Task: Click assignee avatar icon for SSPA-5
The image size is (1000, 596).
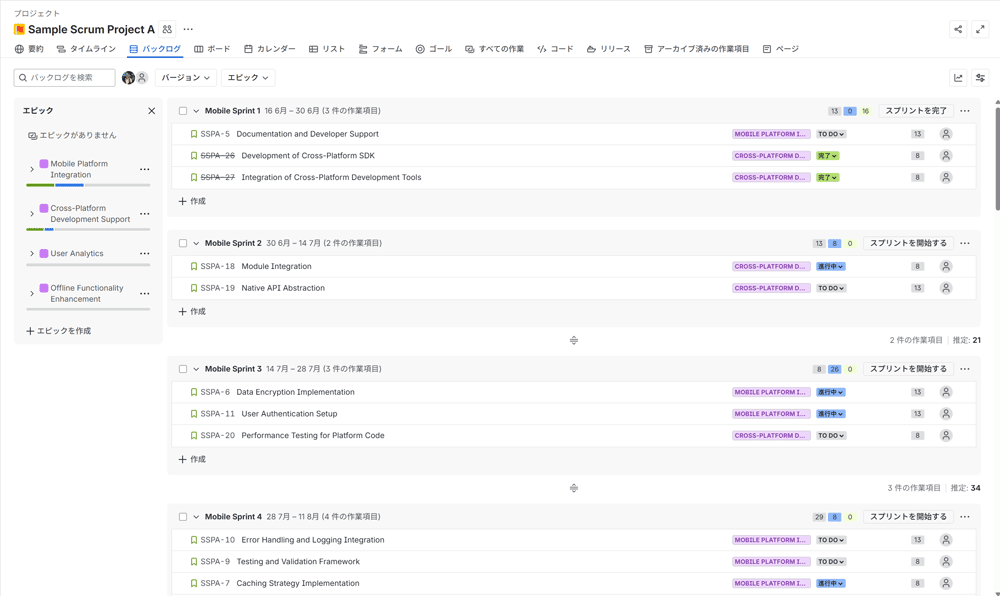Action: pyautogui.click(x=945, y=134)
